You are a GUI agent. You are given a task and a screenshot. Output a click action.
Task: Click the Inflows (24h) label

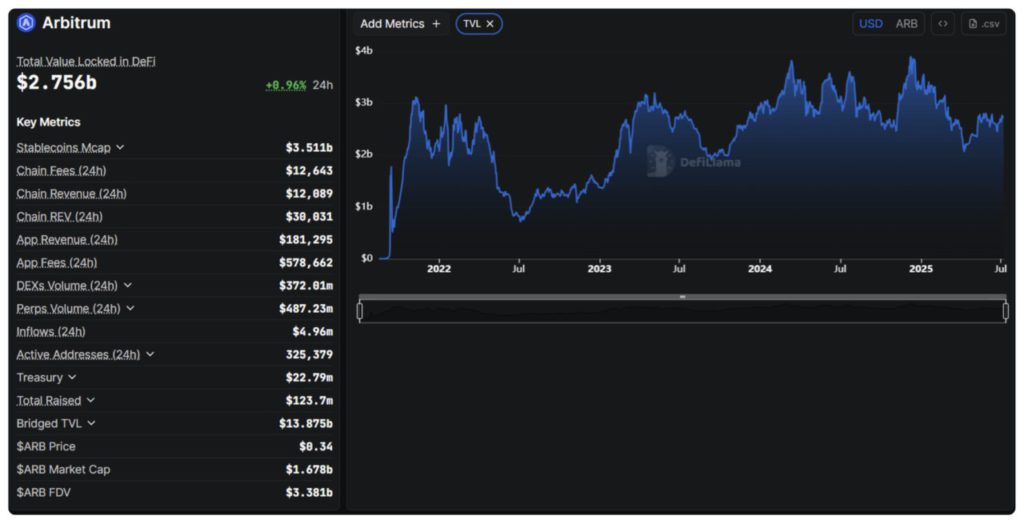pos(51,331)
